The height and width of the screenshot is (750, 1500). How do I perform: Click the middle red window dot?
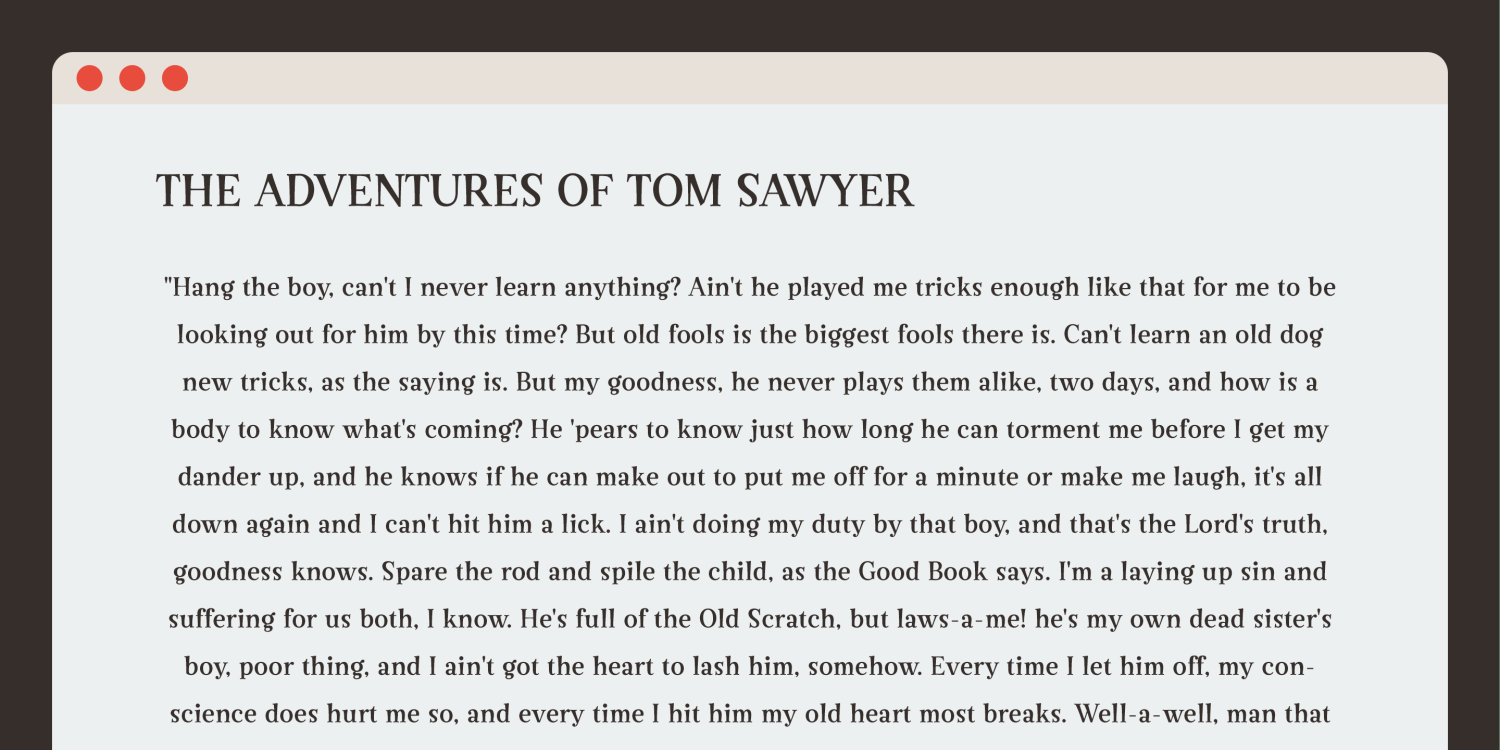[x=132, y=78]
